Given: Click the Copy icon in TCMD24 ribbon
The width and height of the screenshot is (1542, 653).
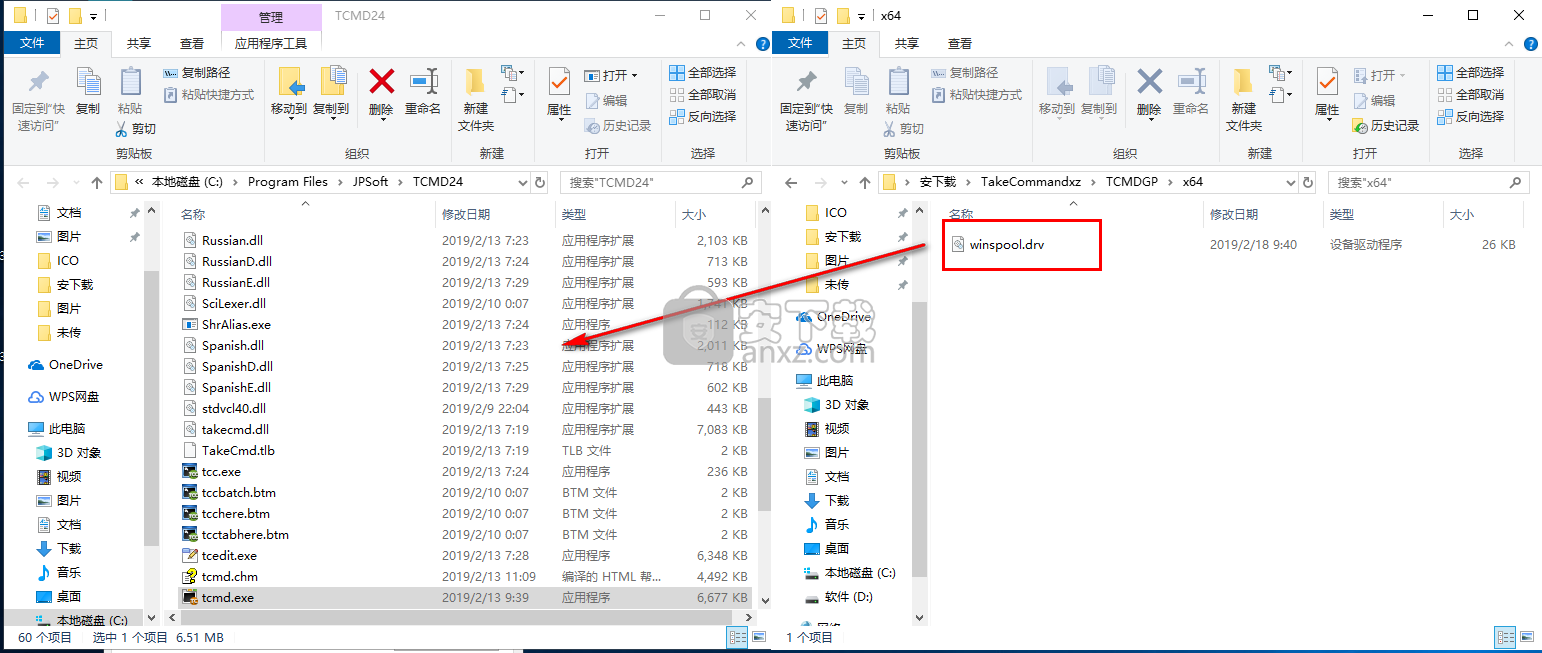Looking at the screenshot, I should [88, 92].
